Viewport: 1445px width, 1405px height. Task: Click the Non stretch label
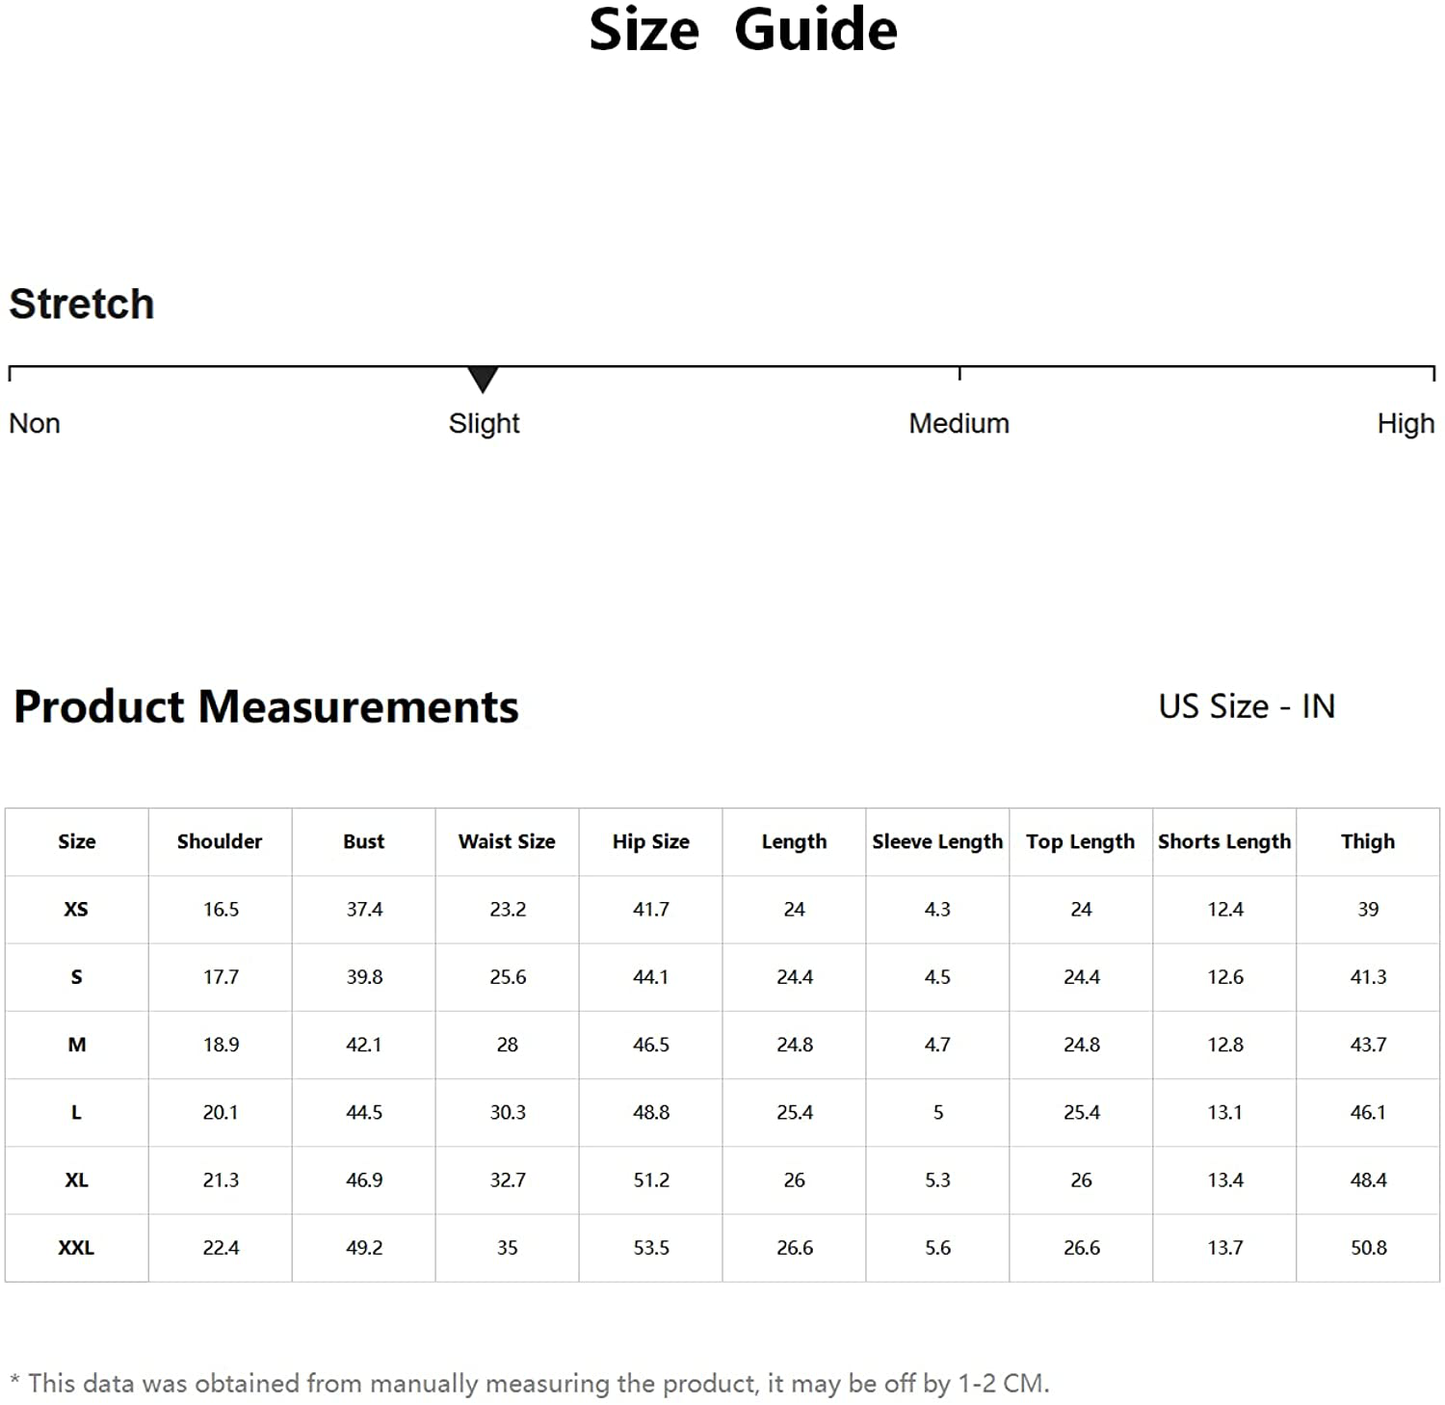(35, 424)
